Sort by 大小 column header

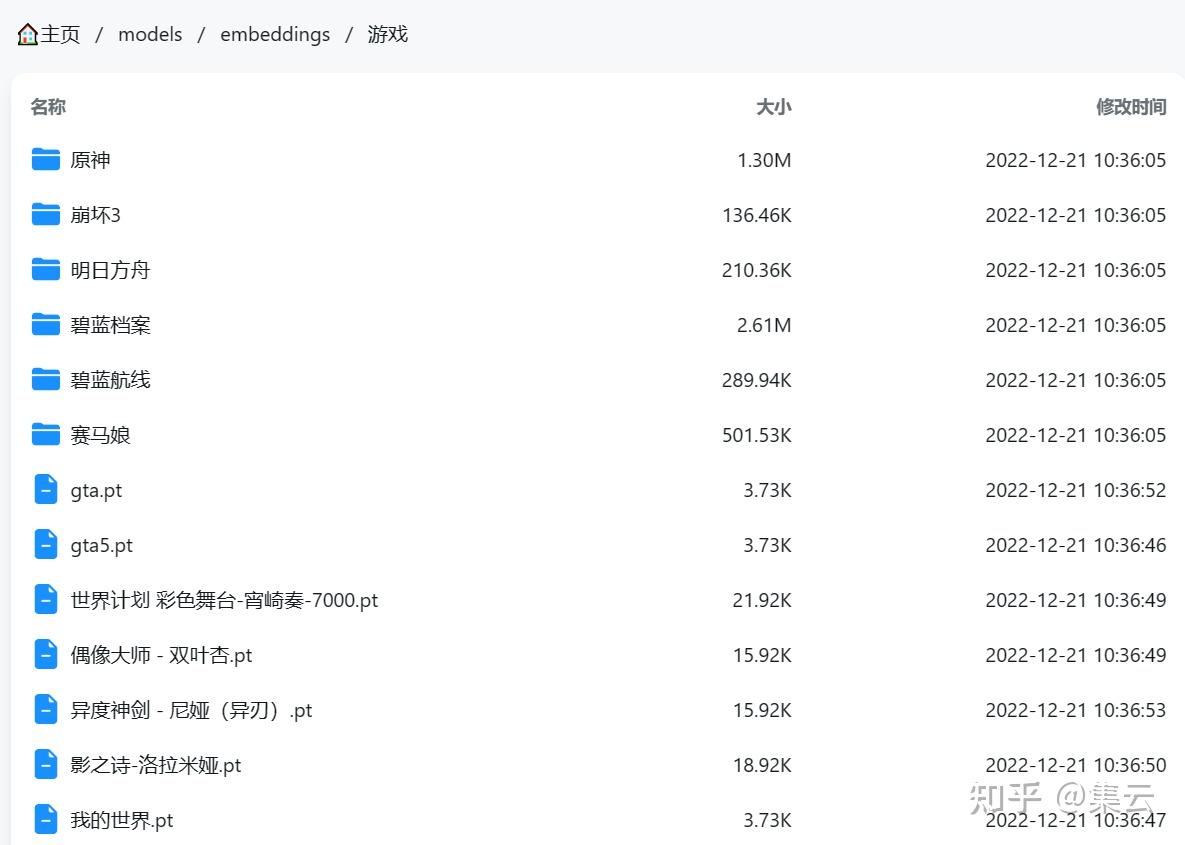coord(774,107)
